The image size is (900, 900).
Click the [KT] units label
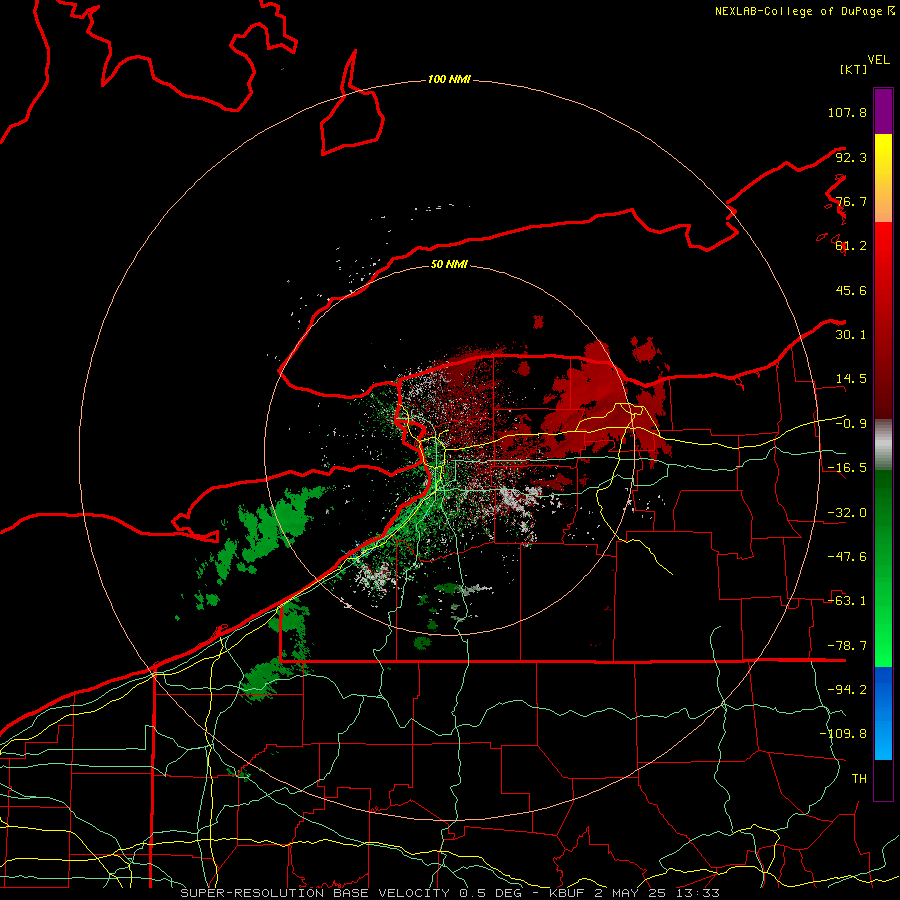click(853, 69)
